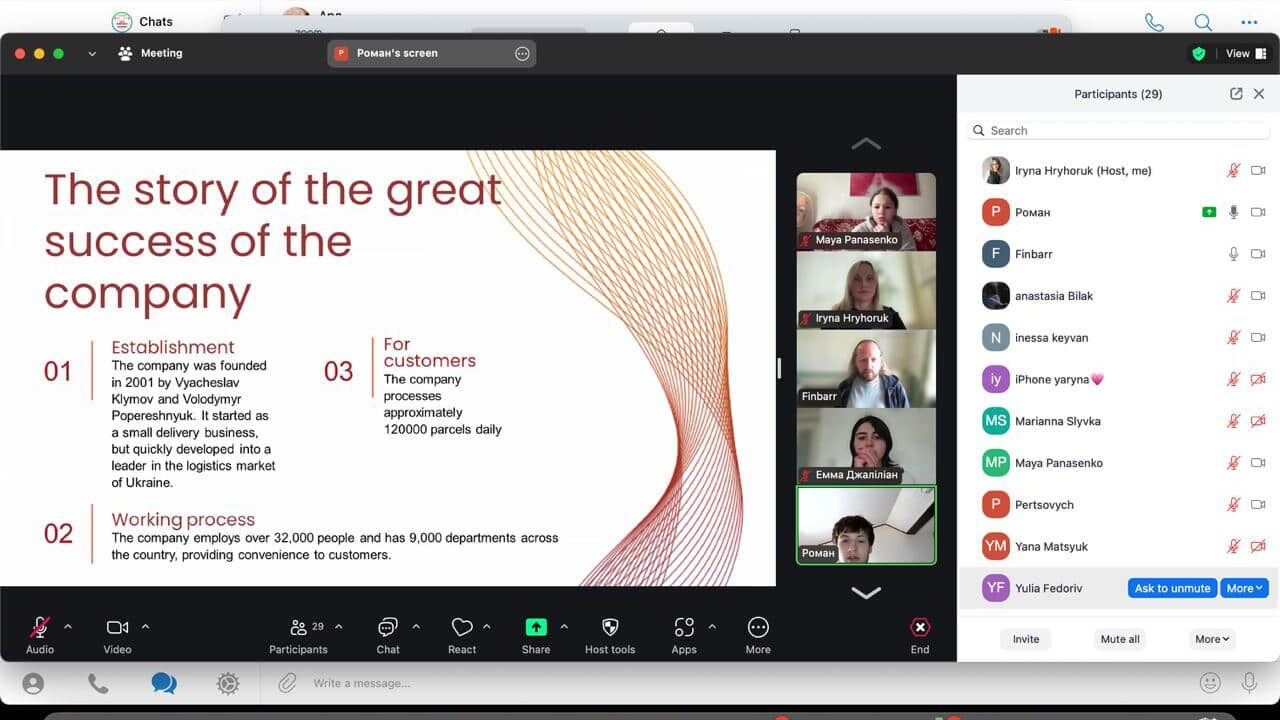
Task: Open the View layout menu
Action: click(1247, 54)
